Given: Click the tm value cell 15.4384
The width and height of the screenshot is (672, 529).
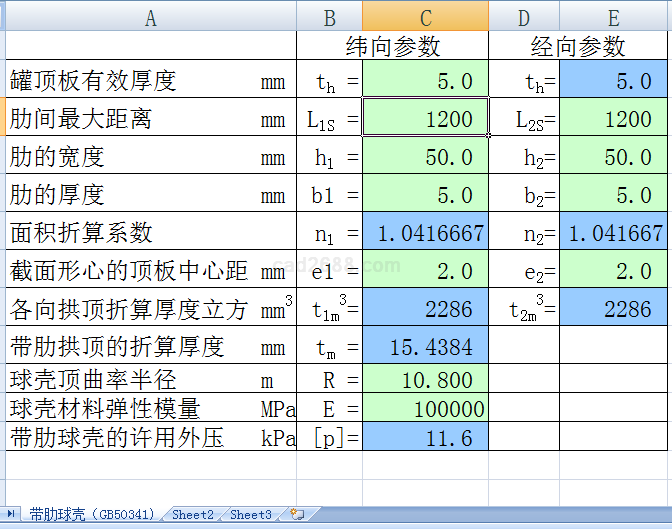Looking at the screenshot, I should point(425,347).
